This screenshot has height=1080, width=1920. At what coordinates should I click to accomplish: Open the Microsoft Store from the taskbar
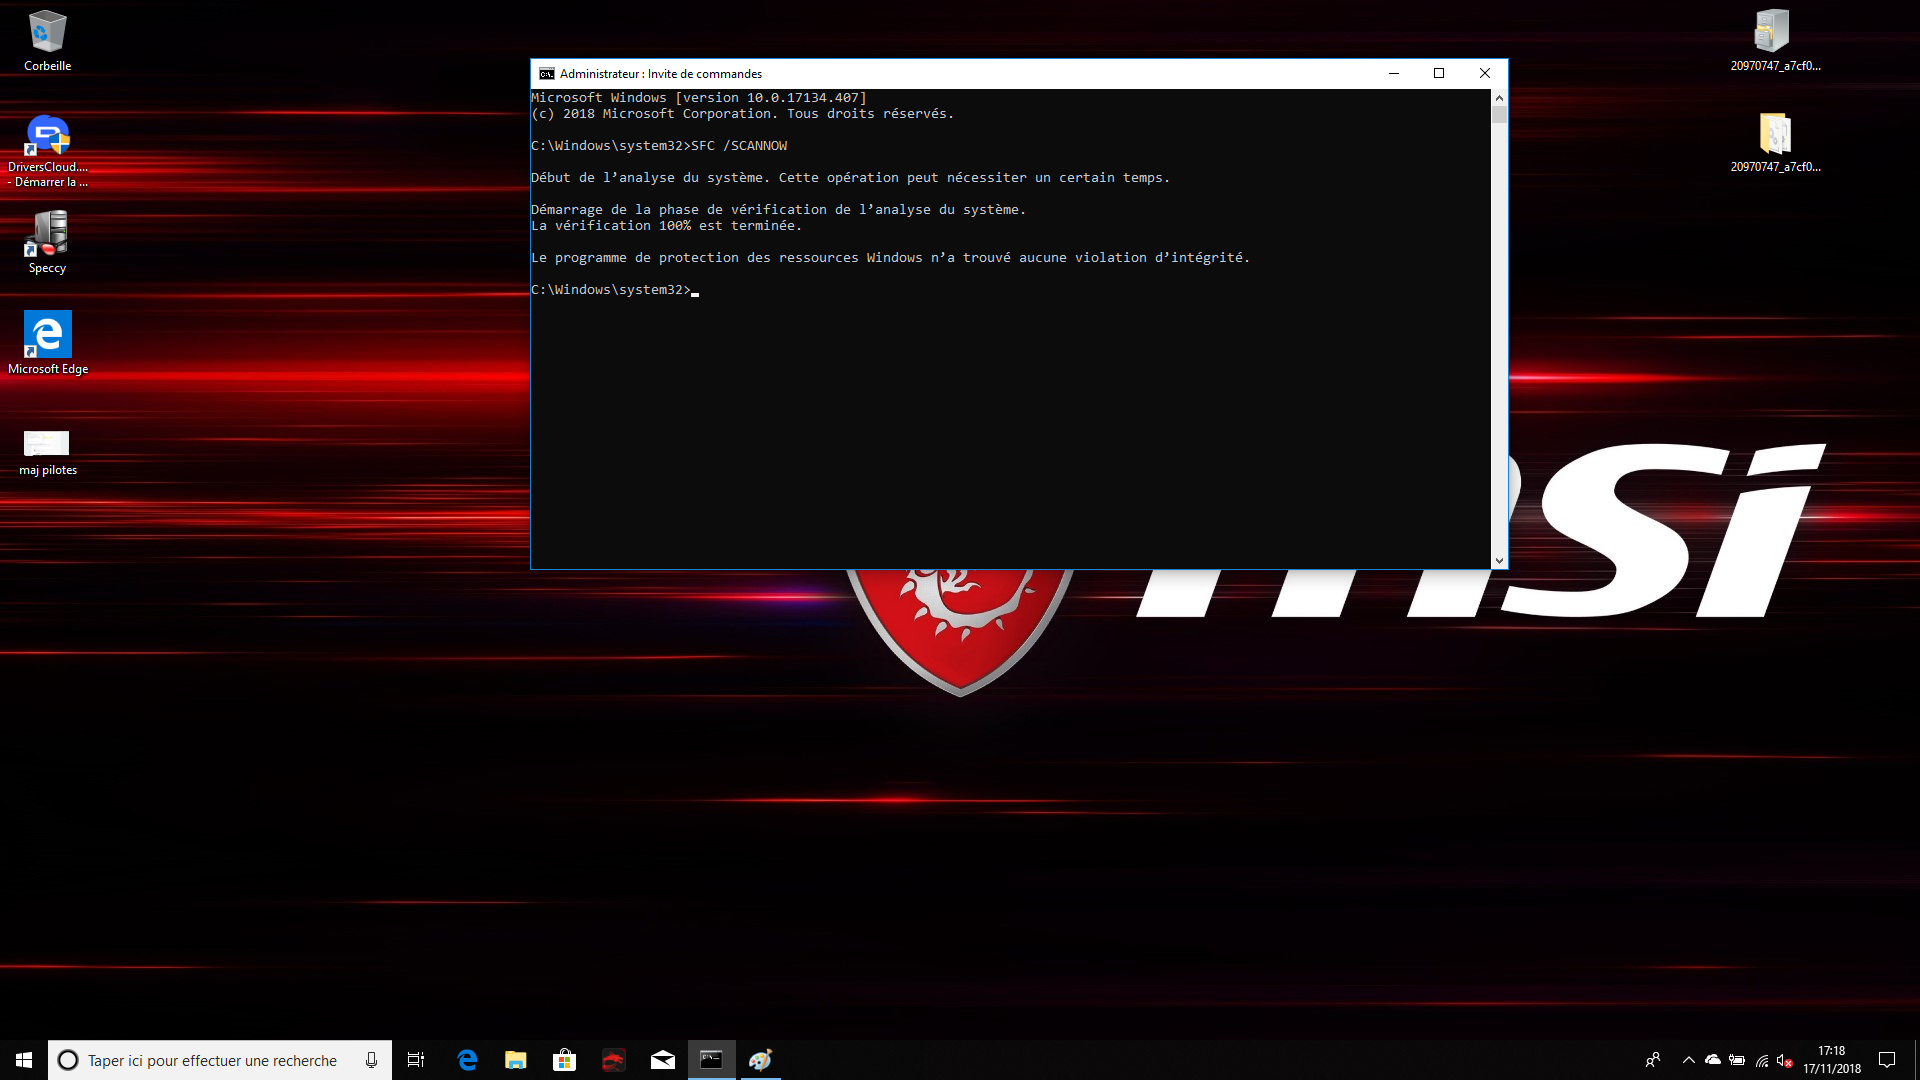click(x=564, y=1060)
